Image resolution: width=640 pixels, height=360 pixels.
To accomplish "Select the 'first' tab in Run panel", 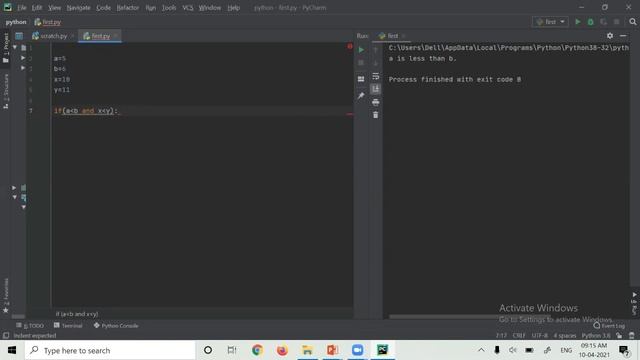I will (389, 36).
